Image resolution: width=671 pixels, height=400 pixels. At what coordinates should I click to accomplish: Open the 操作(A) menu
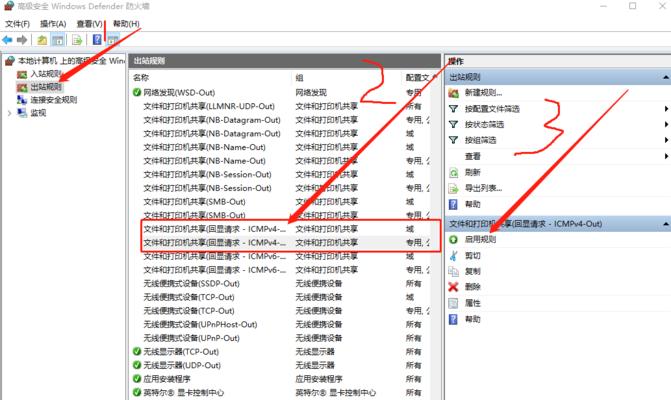[53, 24]
